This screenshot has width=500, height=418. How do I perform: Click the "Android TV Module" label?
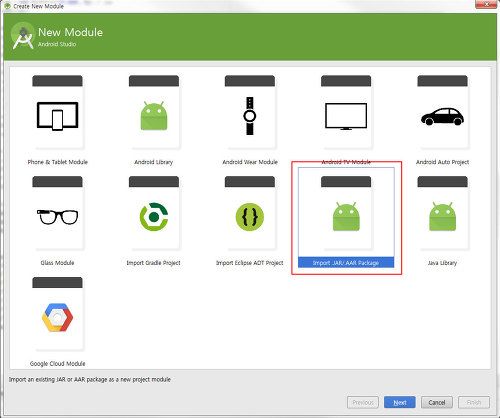pyautogui.click(x=346, y=162)
